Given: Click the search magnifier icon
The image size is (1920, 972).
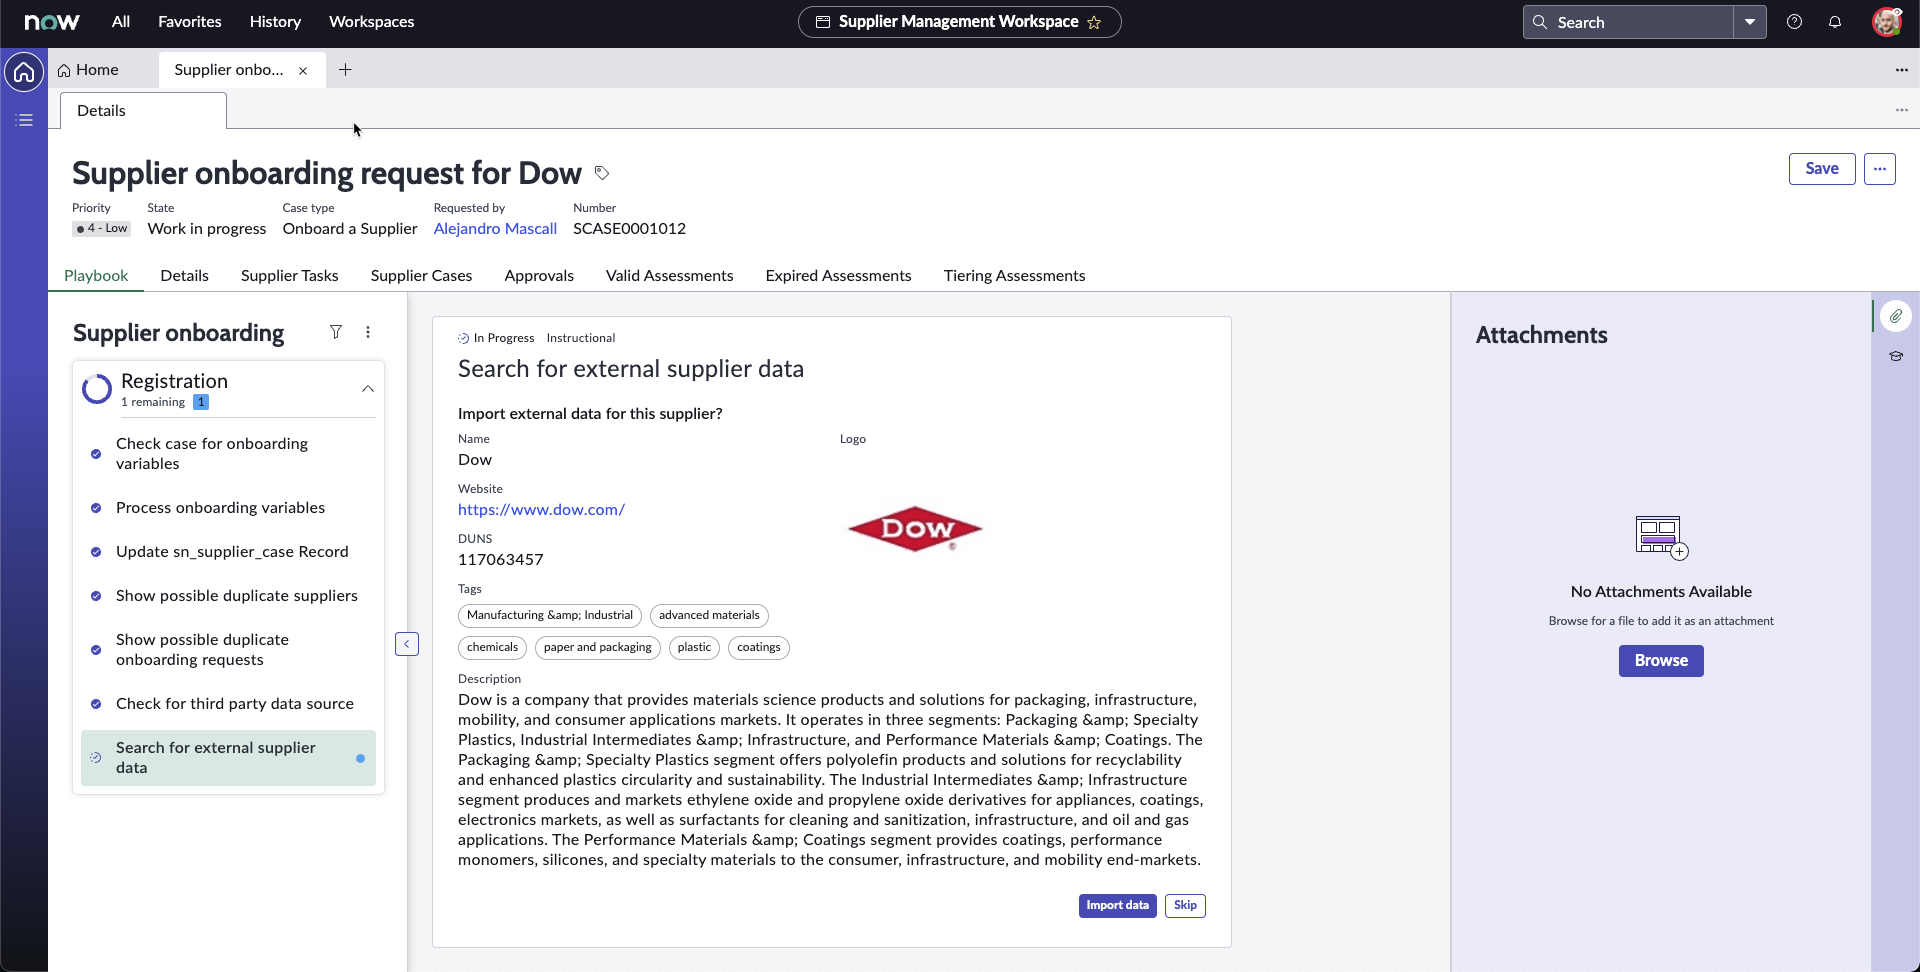Looking at the screenshot, I should pyautogui.click(x=1540, y=22).
